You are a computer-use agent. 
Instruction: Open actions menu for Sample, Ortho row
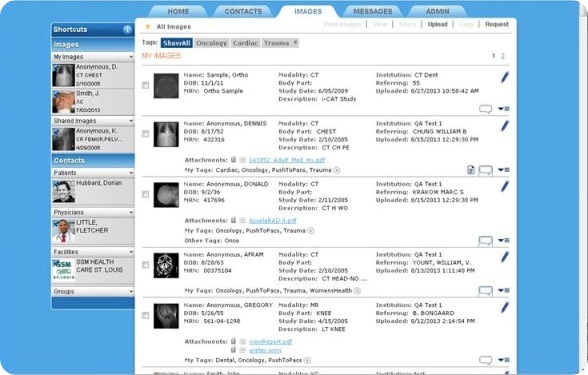(x=504, y=109)
